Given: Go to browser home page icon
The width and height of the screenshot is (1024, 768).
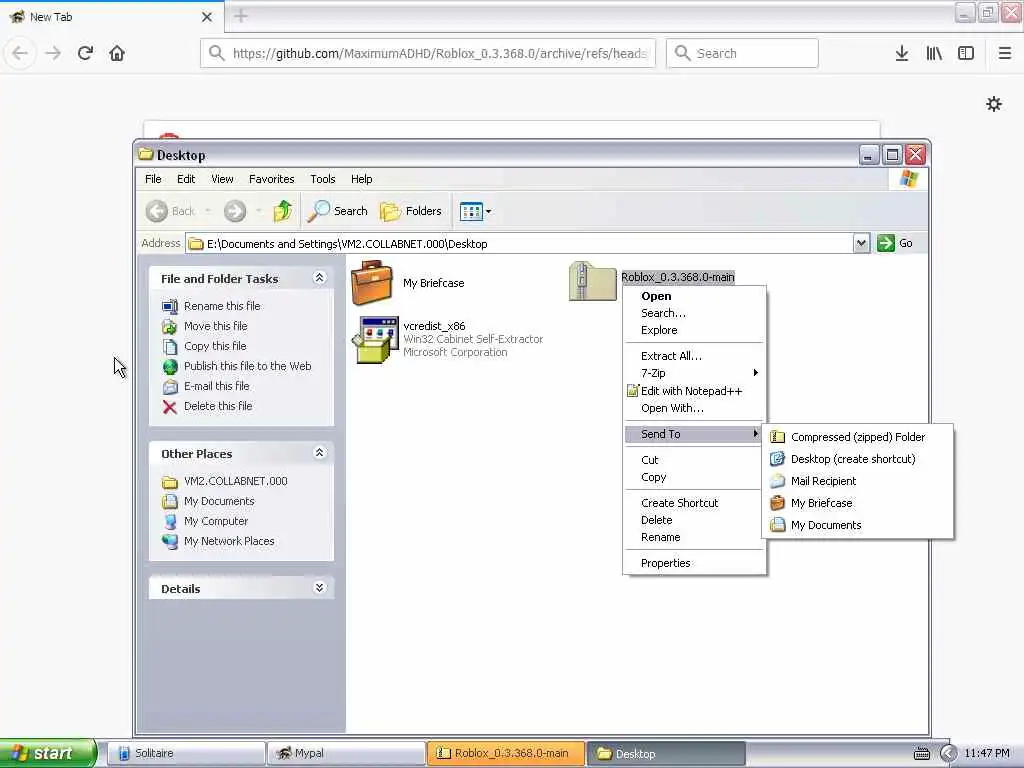Looking at the screenshot, I should (117, 53).
